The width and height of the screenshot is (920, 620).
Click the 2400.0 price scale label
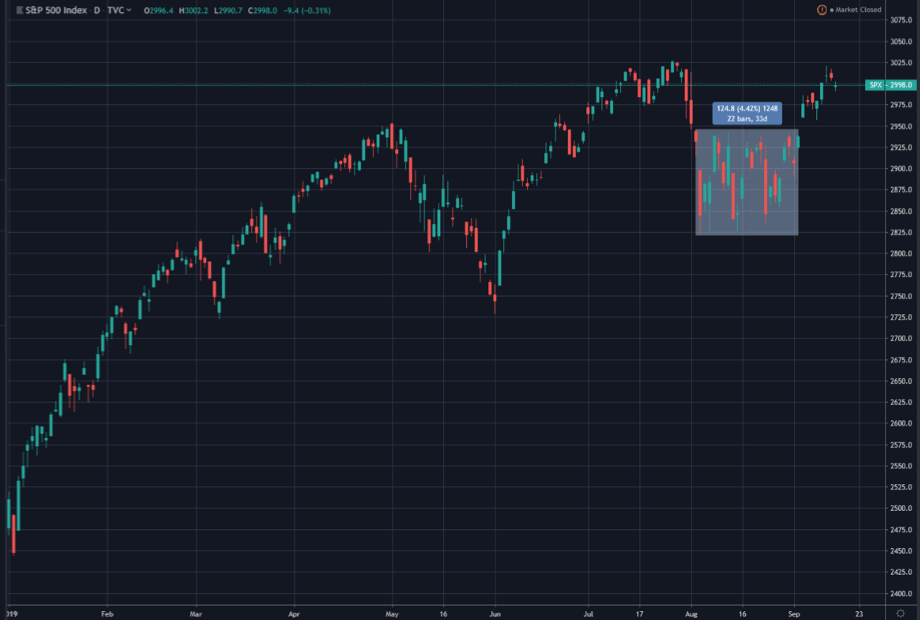click(901, 593)
